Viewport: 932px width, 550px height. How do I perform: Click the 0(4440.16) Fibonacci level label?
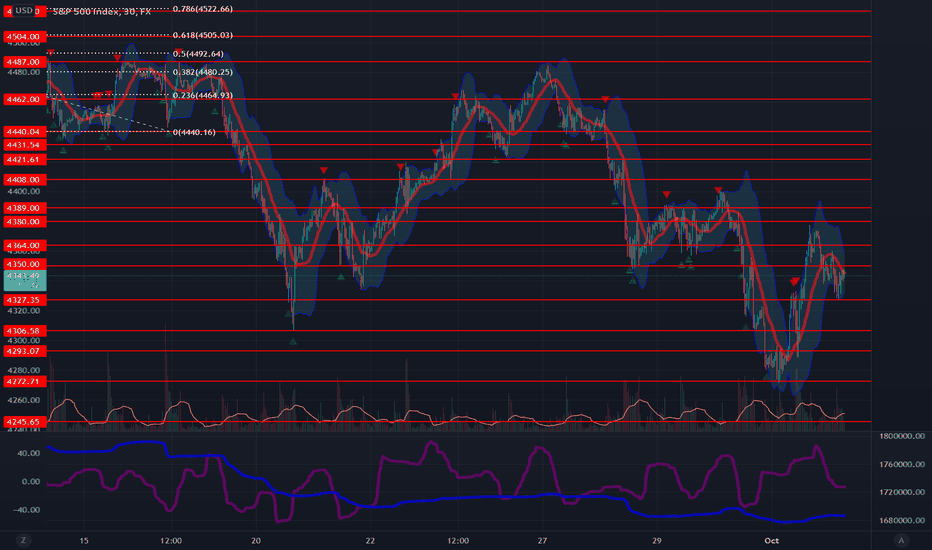[194, 132]
